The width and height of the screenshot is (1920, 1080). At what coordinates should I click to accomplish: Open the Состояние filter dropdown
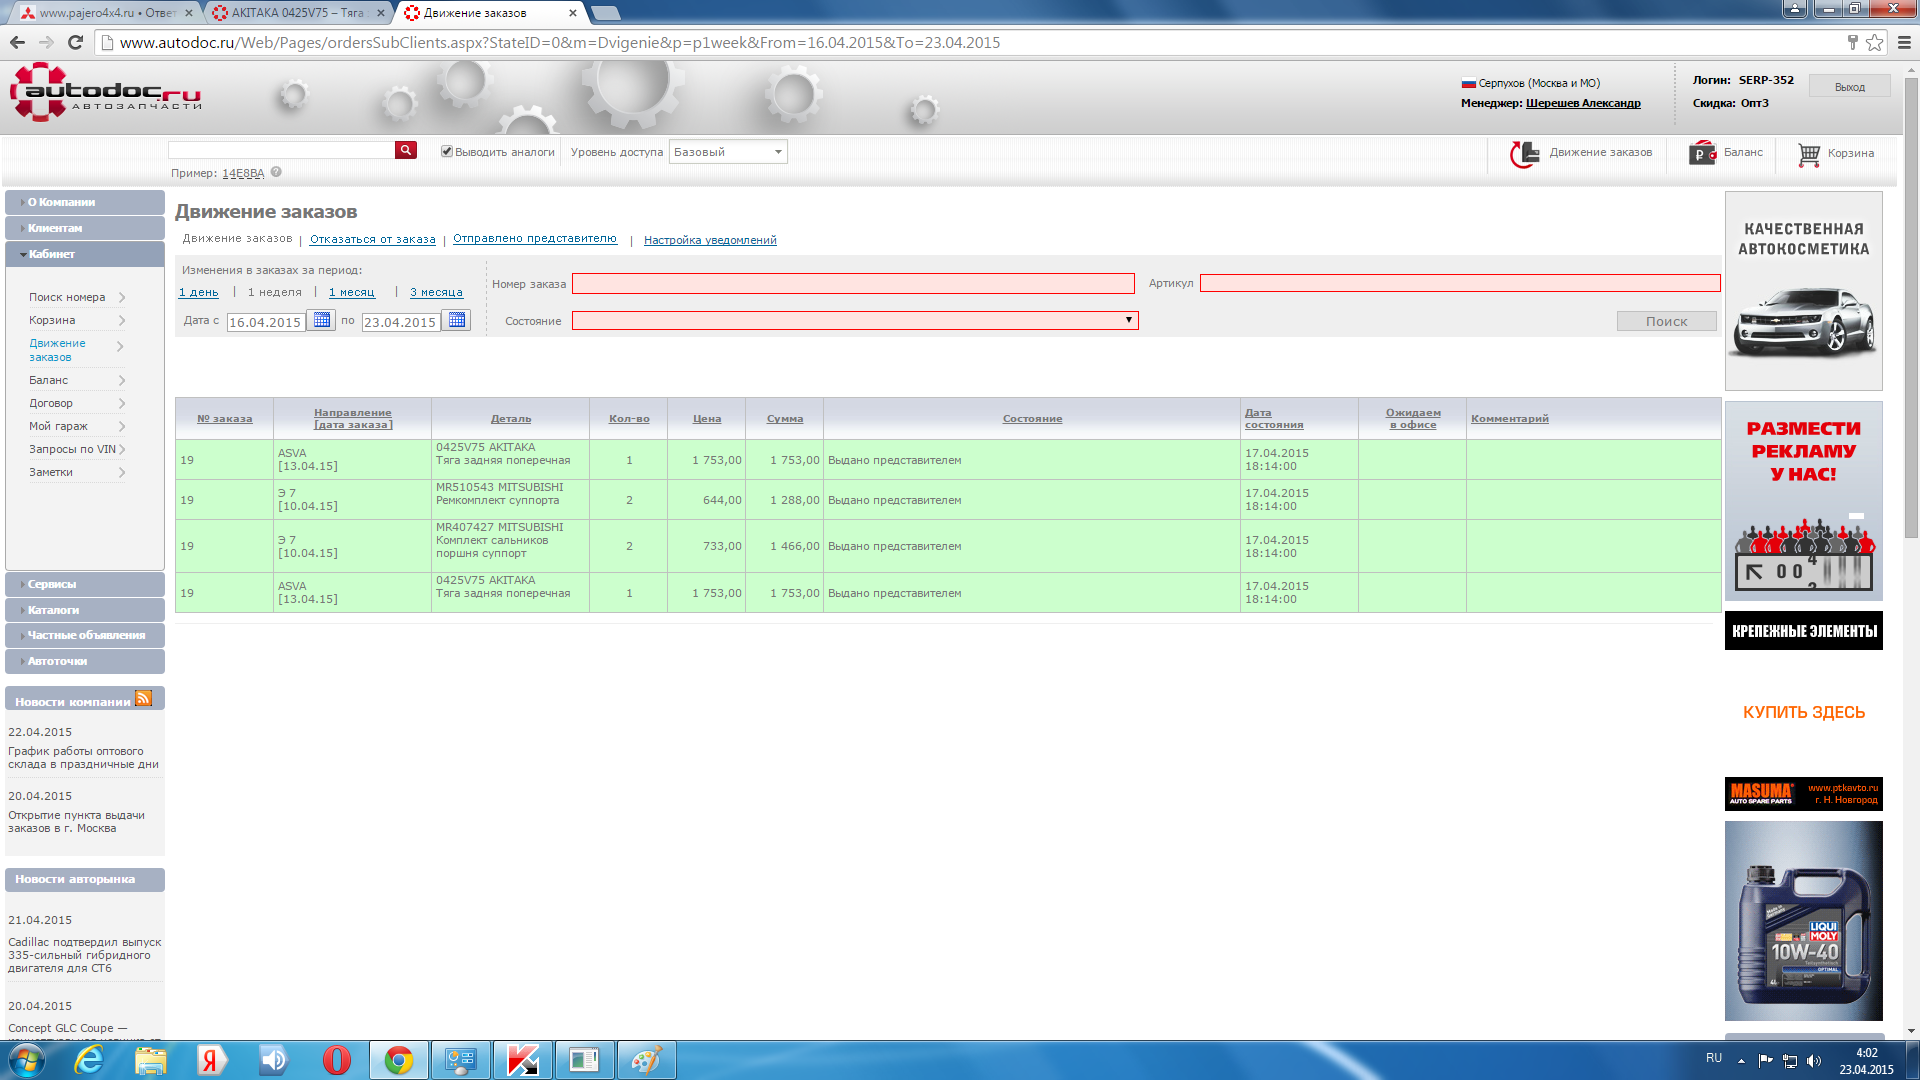click(x=855, y=321)
